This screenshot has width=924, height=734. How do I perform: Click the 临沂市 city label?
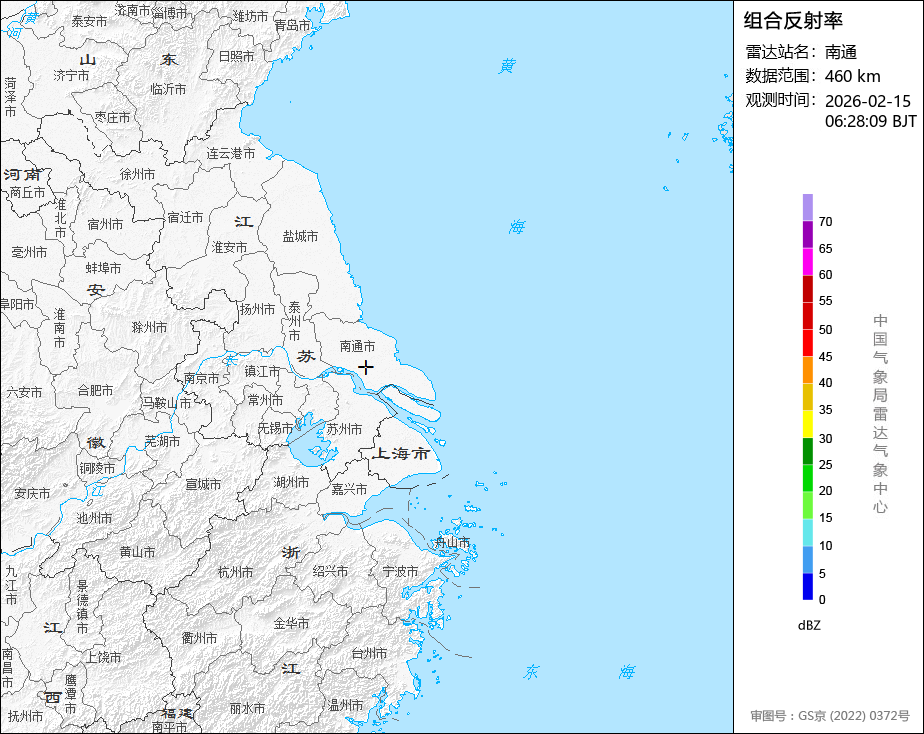168,89
